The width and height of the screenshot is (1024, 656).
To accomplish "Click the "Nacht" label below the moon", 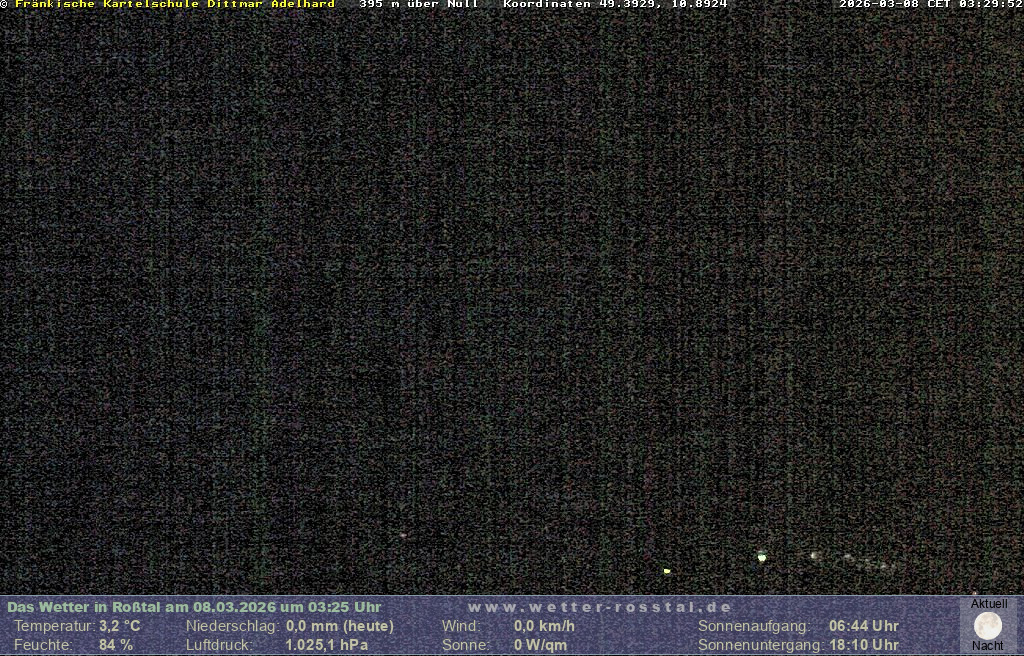I will [x=988, y=646].
